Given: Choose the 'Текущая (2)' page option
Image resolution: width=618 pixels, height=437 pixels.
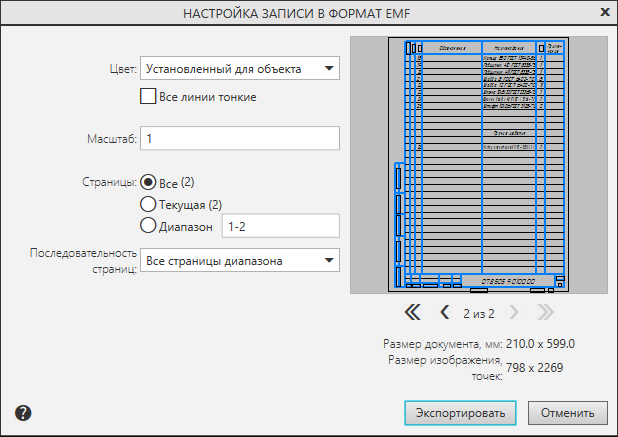Looking at the screenshot, I should (149, 204).
